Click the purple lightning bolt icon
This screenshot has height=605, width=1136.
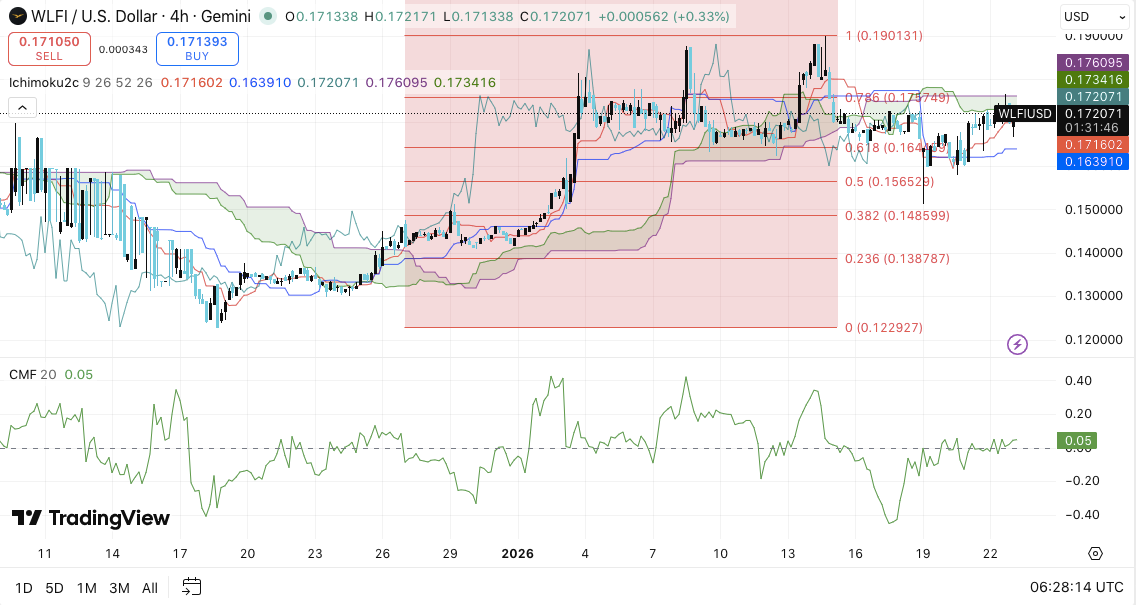click(1017, 345)
